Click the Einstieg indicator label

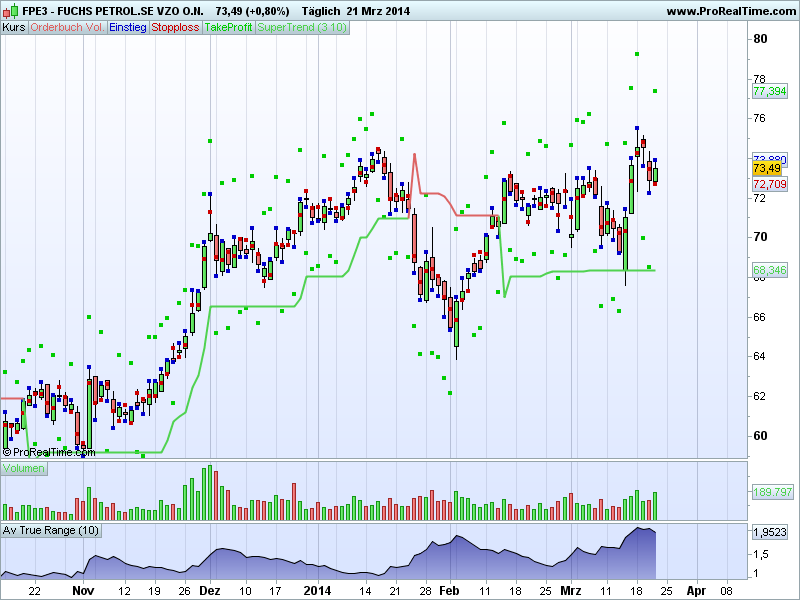coord(128,27)
